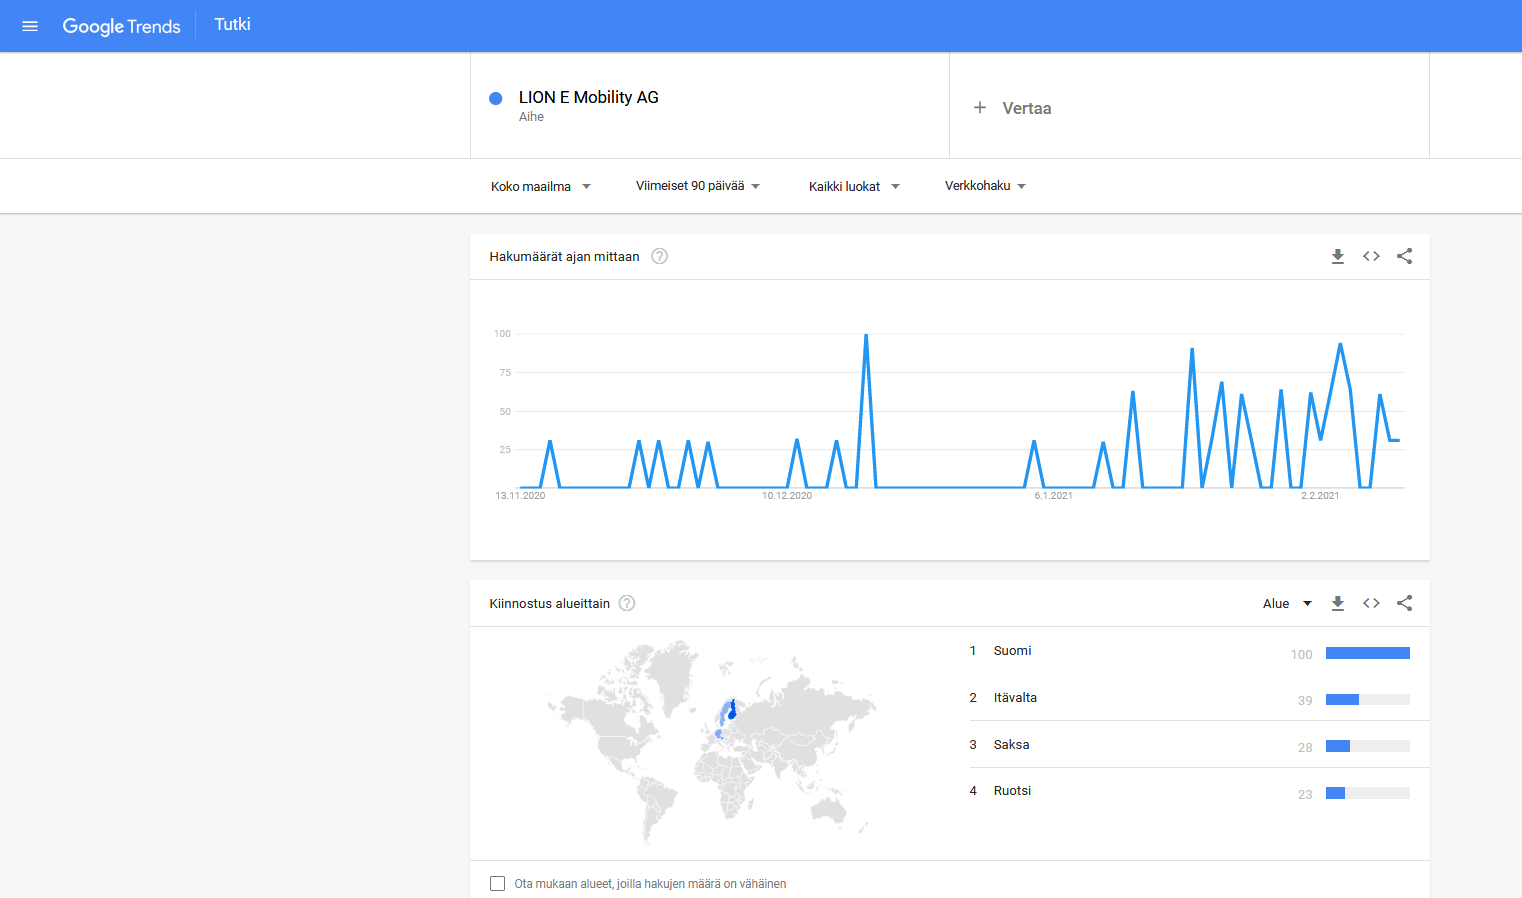Expand the Alue resolution dropdown
The width and height of the screenshot is (1522, 898).
pyautogui.click(x=1287, y=604)
